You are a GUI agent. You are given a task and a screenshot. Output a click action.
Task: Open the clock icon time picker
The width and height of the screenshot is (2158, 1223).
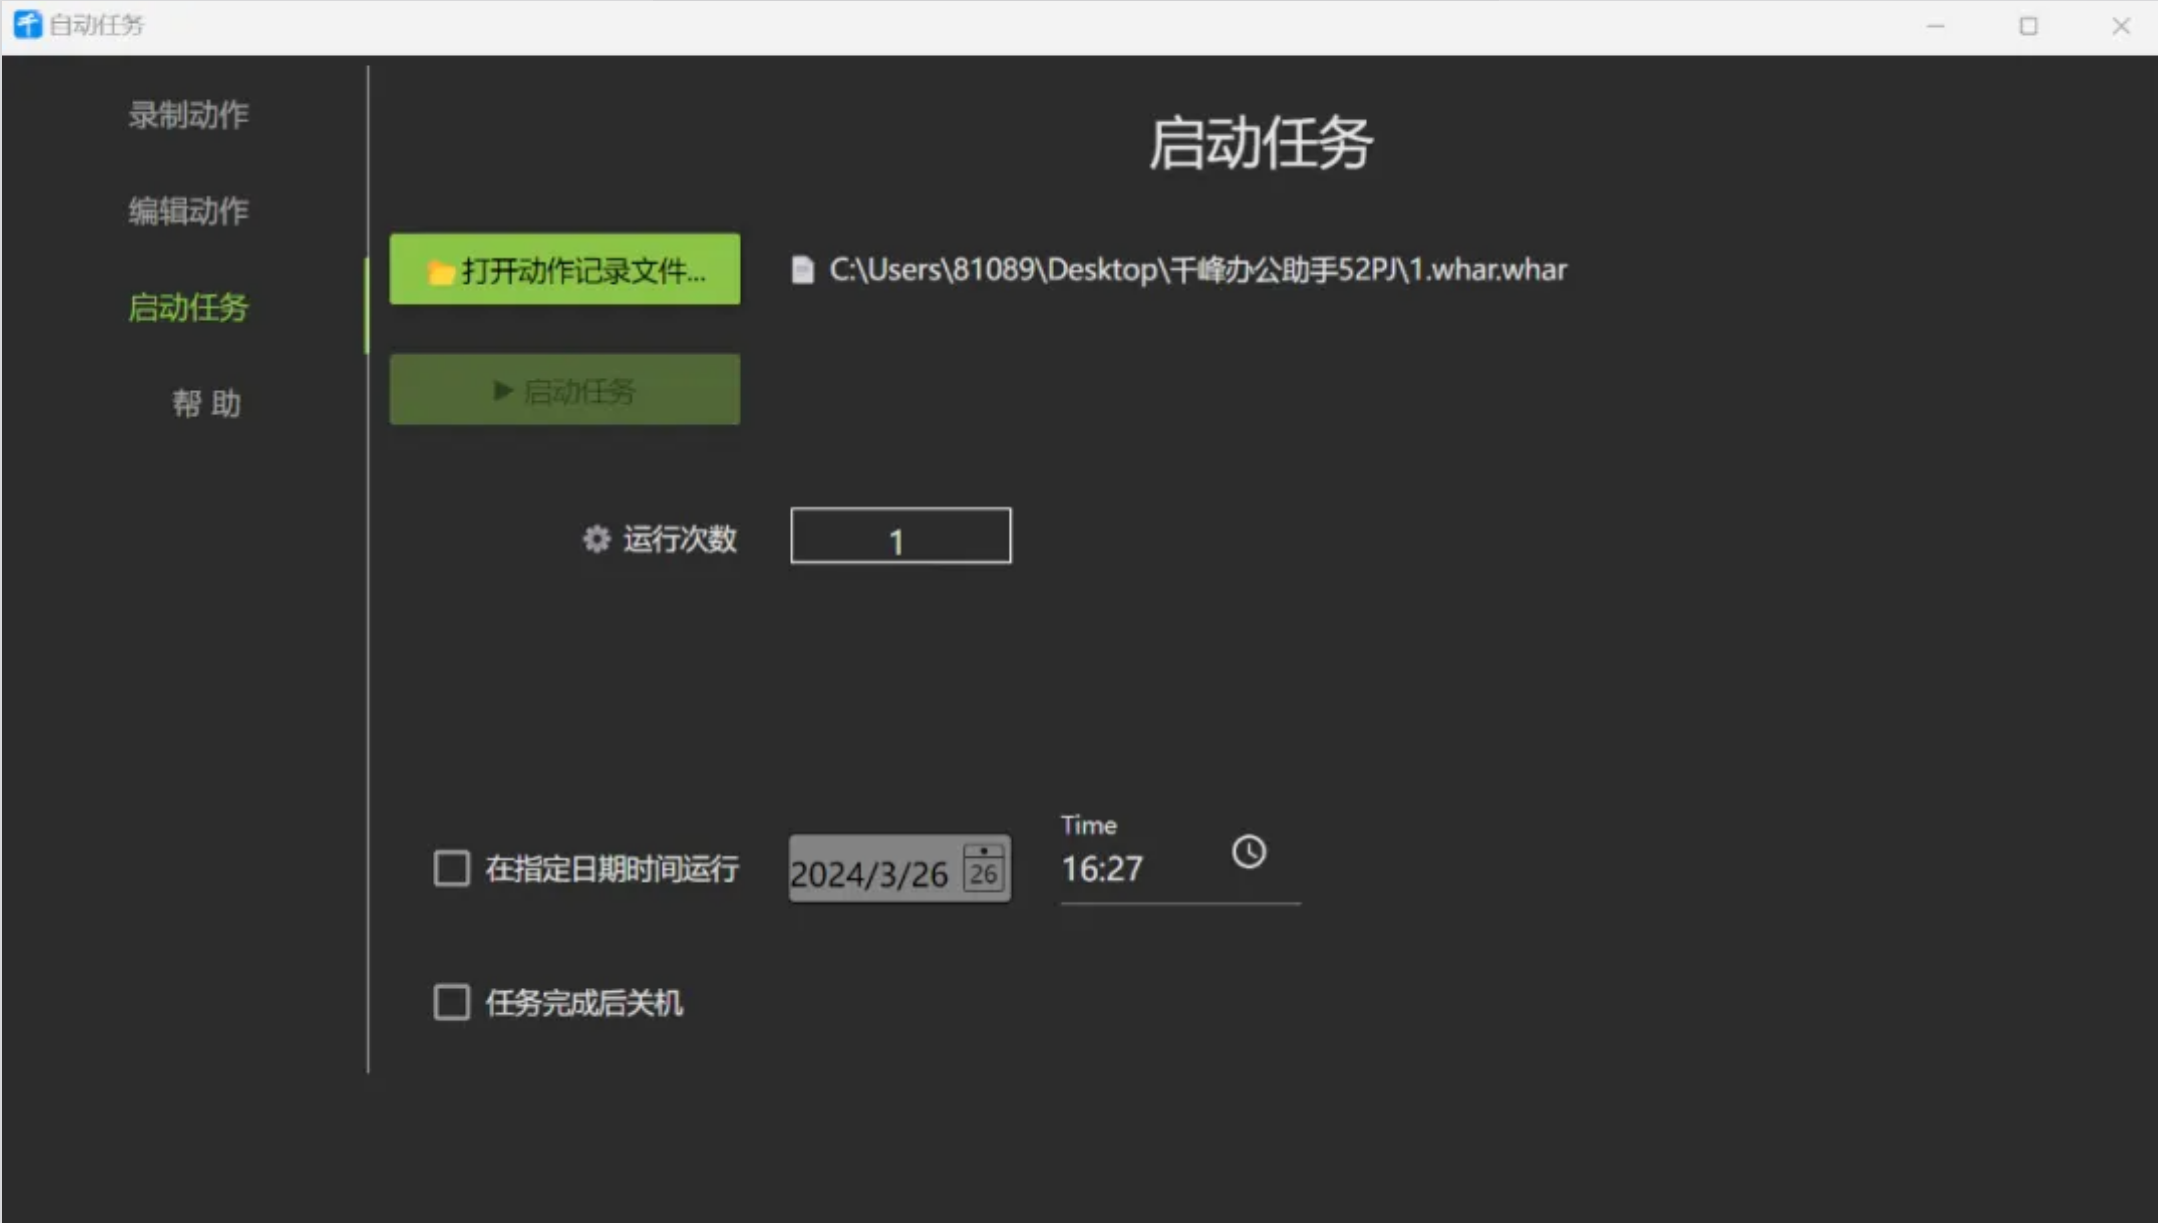(x=1249, y=852)
